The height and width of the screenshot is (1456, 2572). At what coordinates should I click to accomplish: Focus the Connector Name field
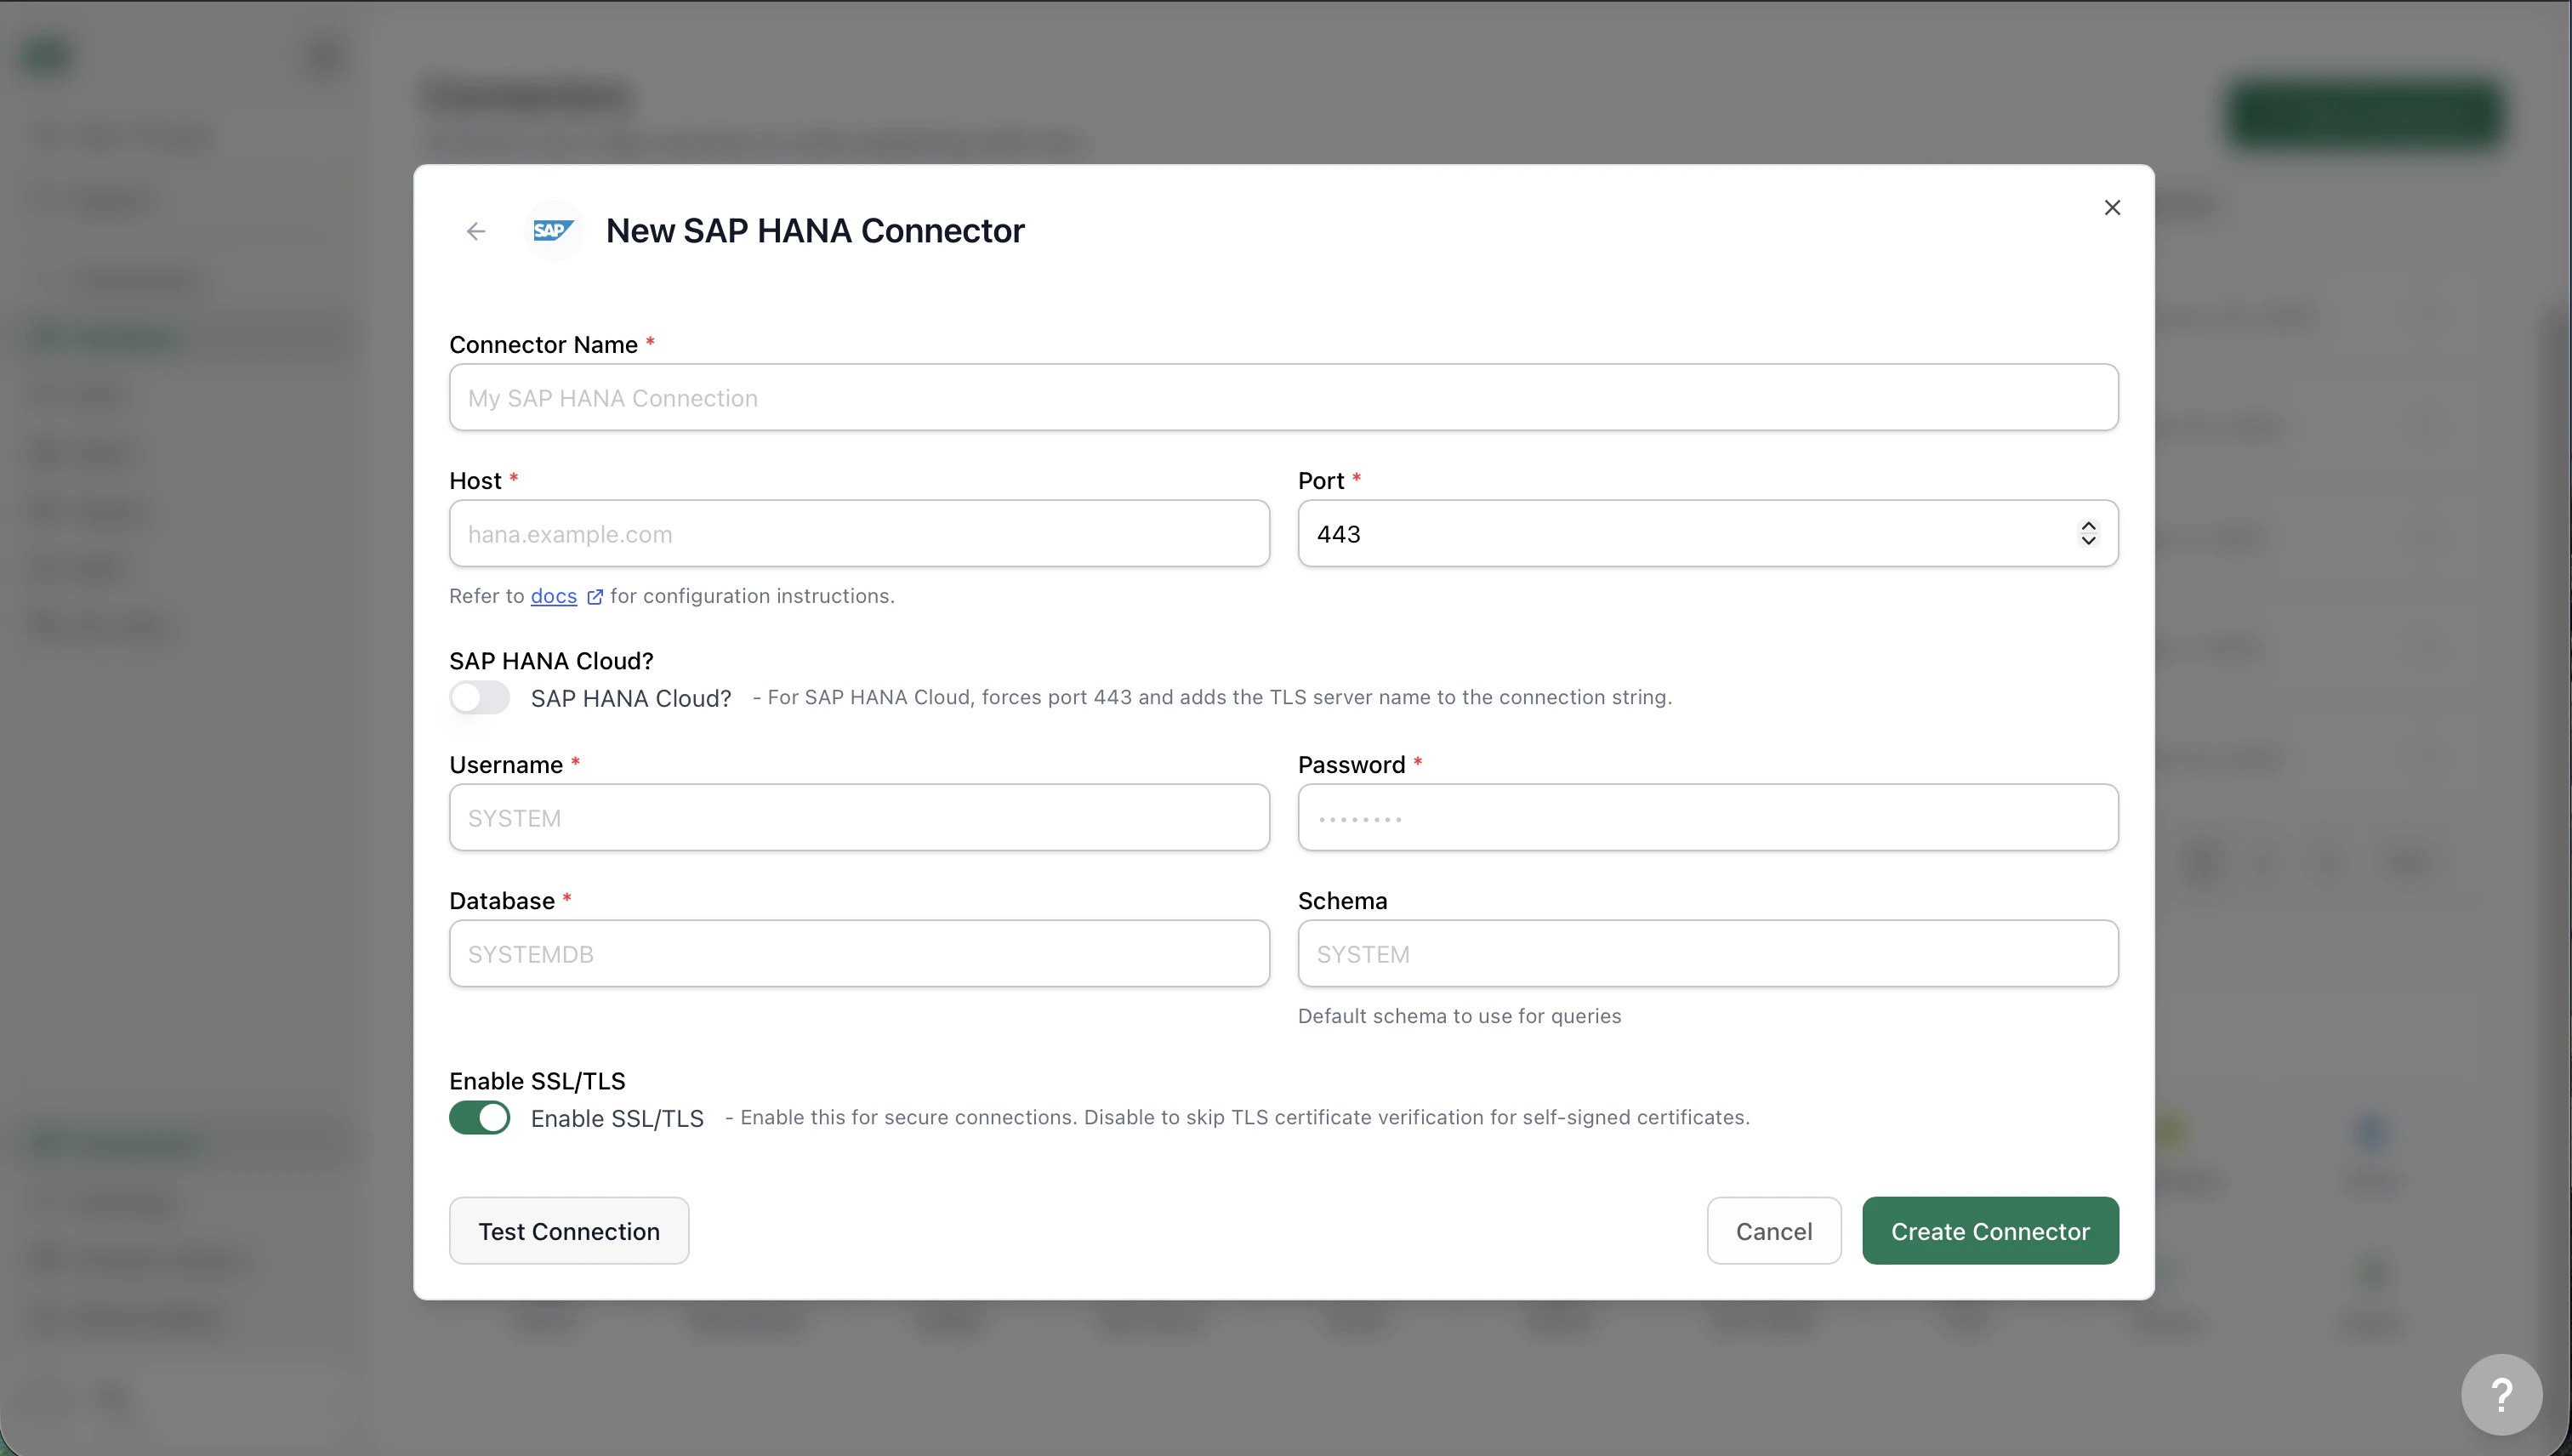click(x=1284, y=397)
